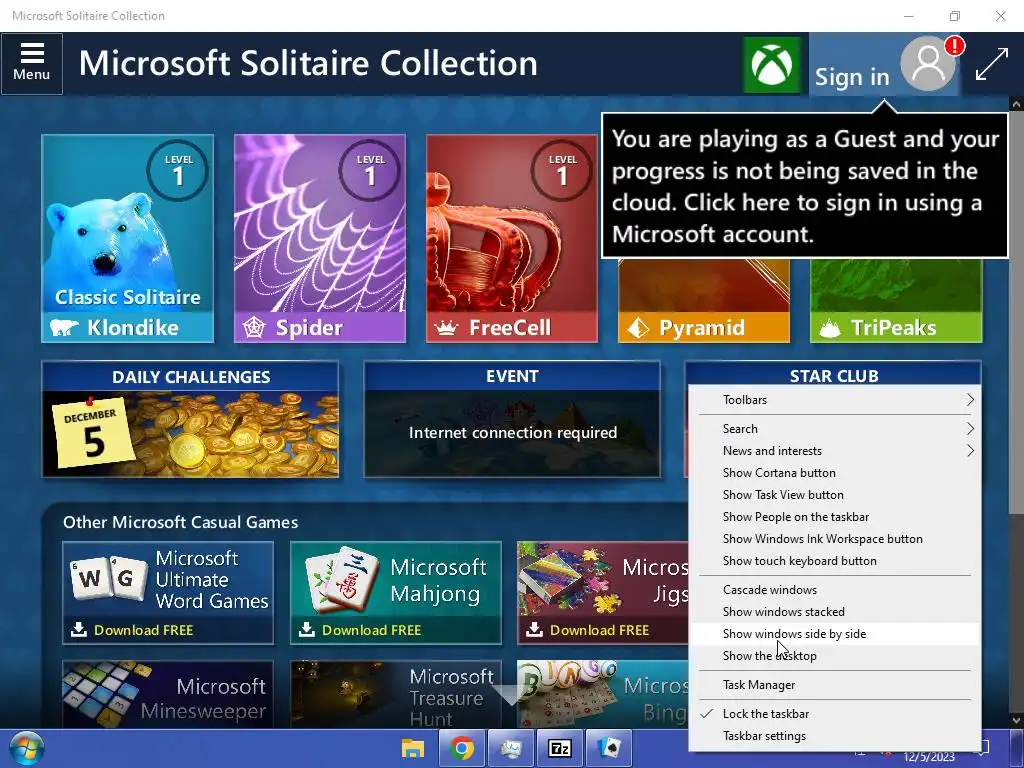Image resolution: width=1024 pixels, height=768 pixels.
Task: Expand News and interests submenu
Action: 835,451
